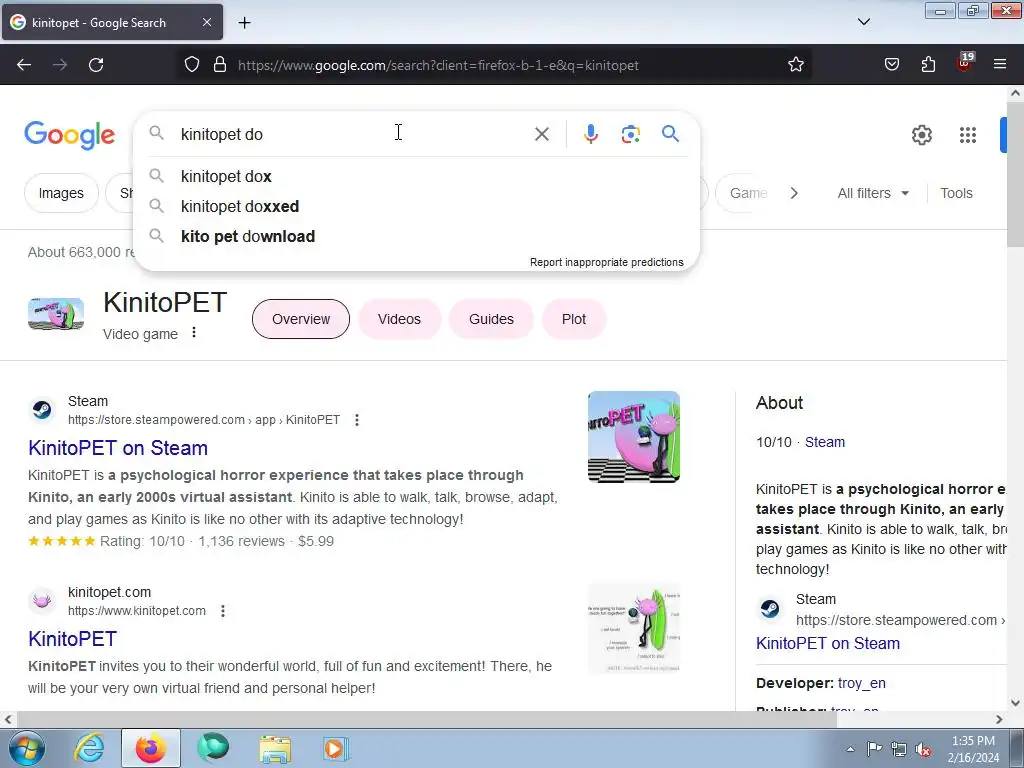Screen dimensions: 1024x768
Task: Open the Steam result thumbnail image
Action: click(x=633, y=437)
